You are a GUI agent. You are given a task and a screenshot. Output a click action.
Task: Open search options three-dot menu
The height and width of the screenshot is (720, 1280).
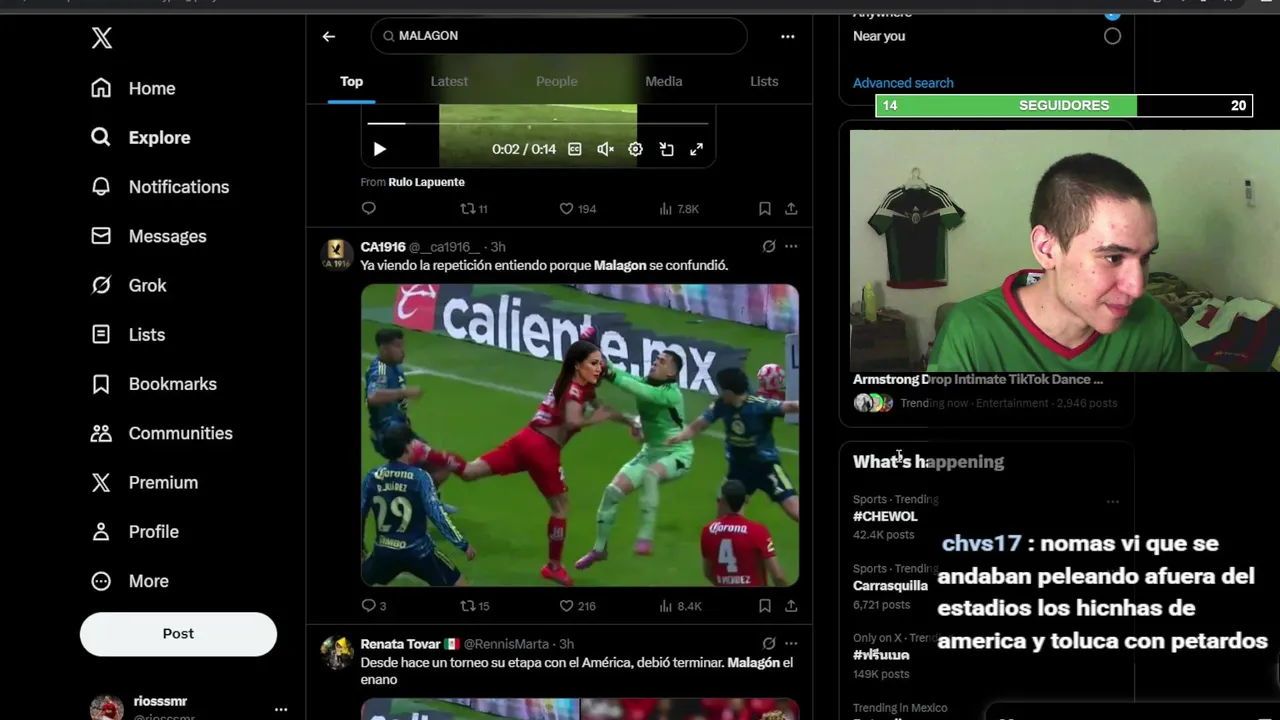coord(788,36)
